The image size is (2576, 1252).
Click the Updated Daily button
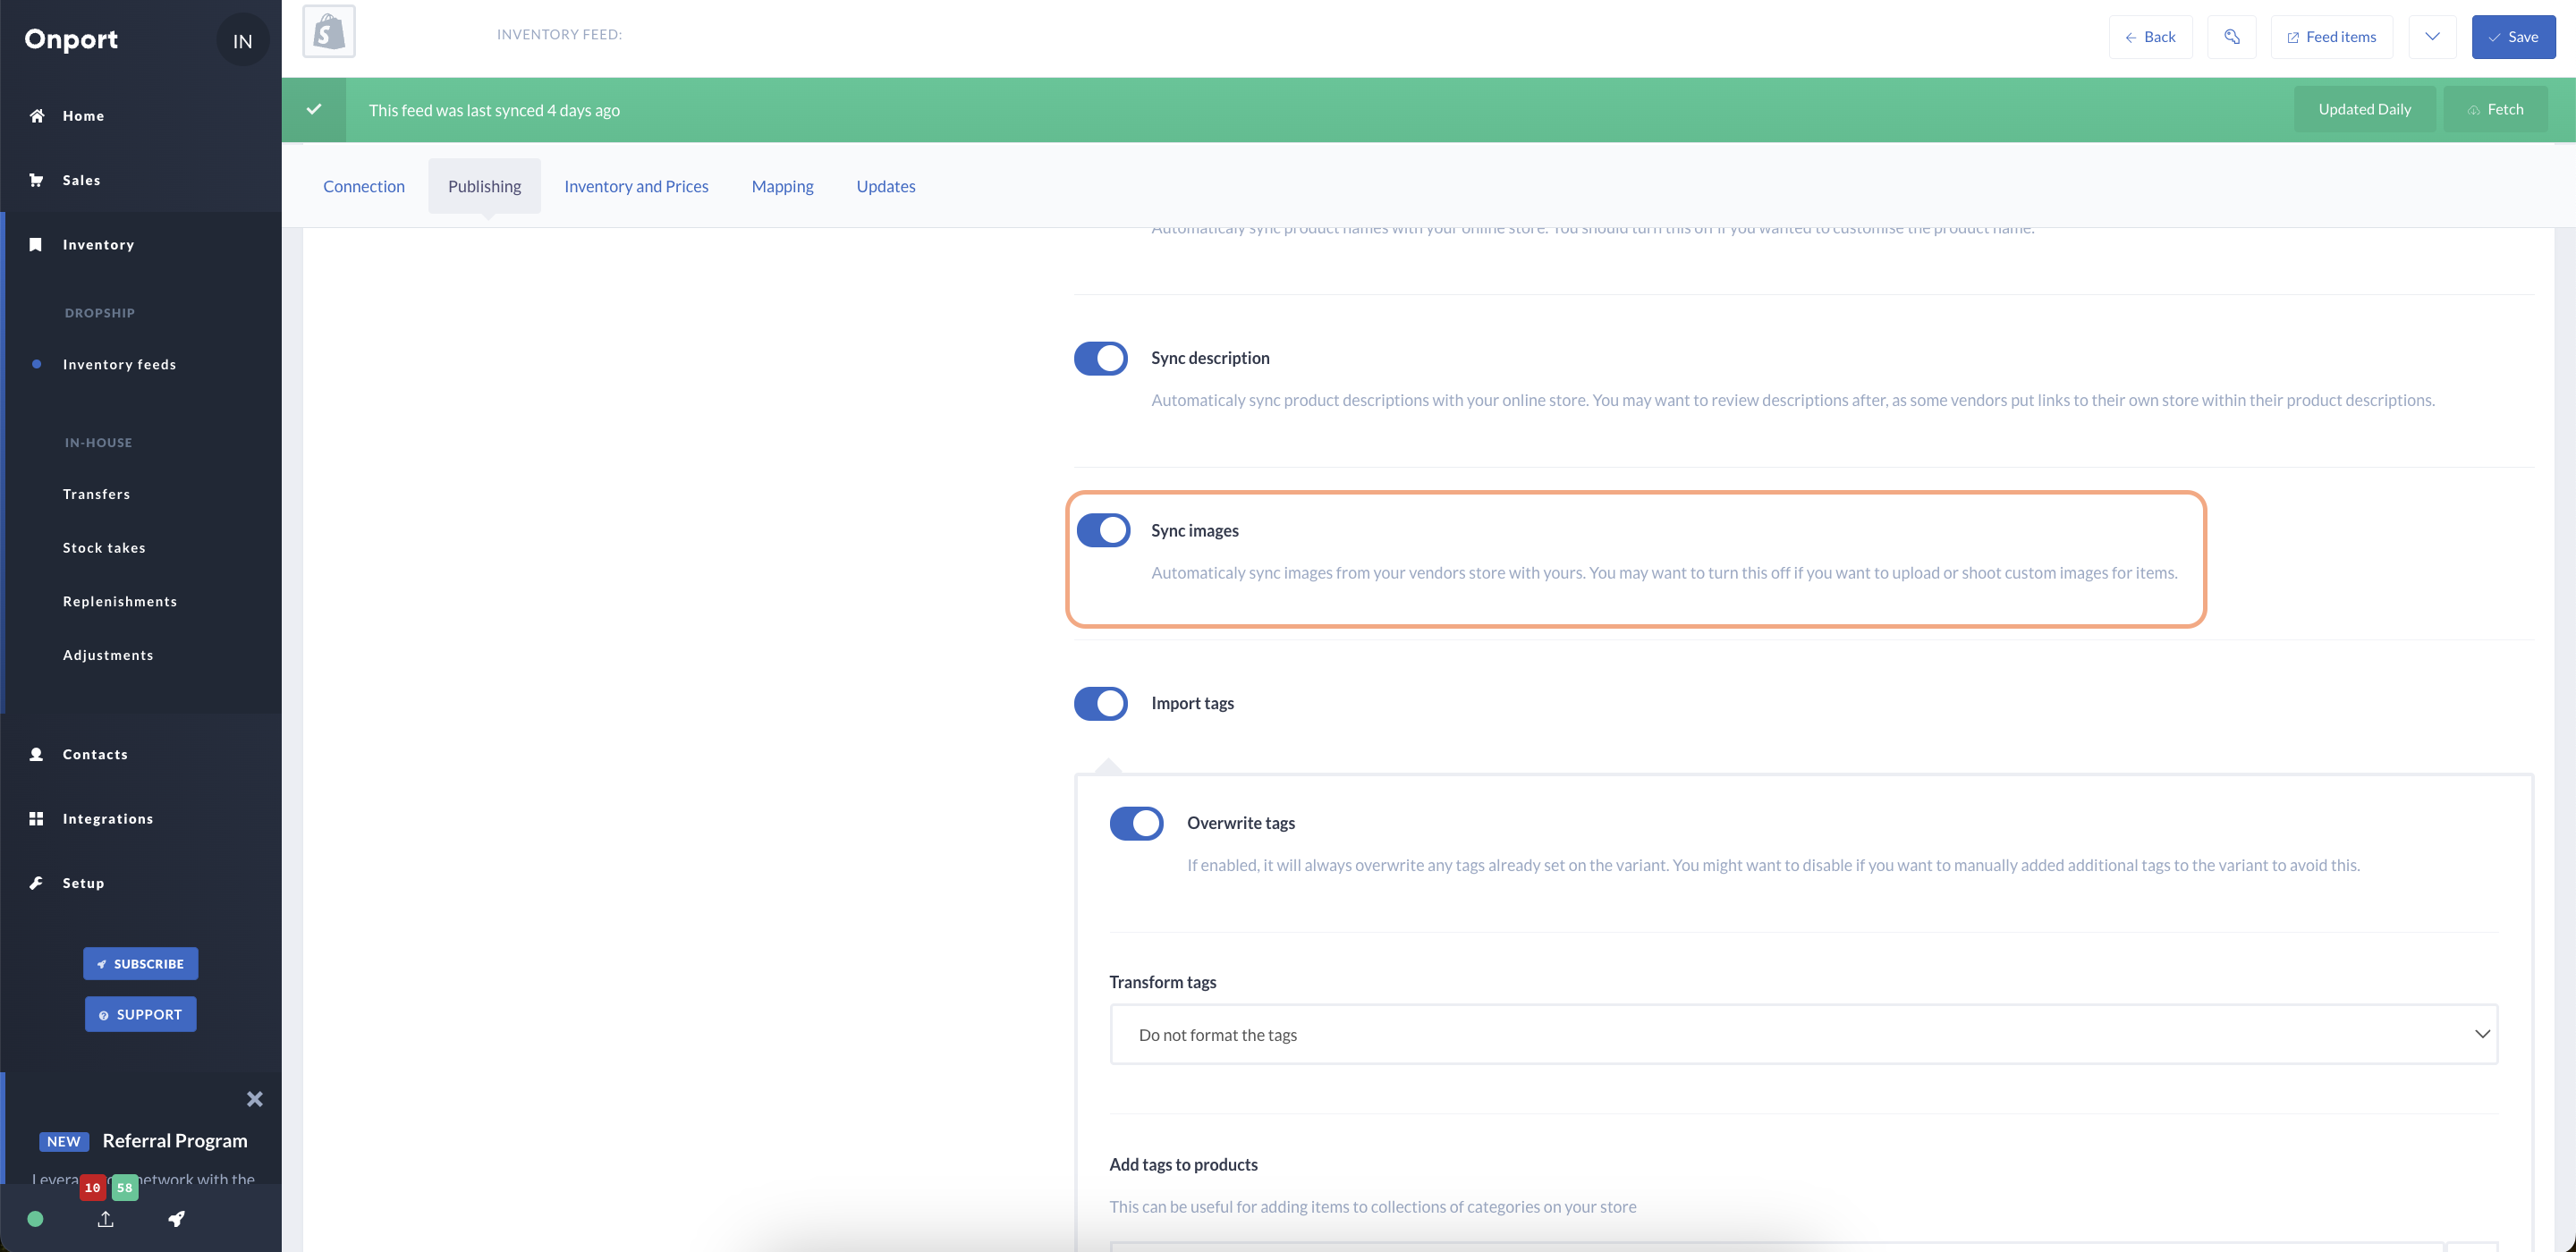tap(2364, 109)
